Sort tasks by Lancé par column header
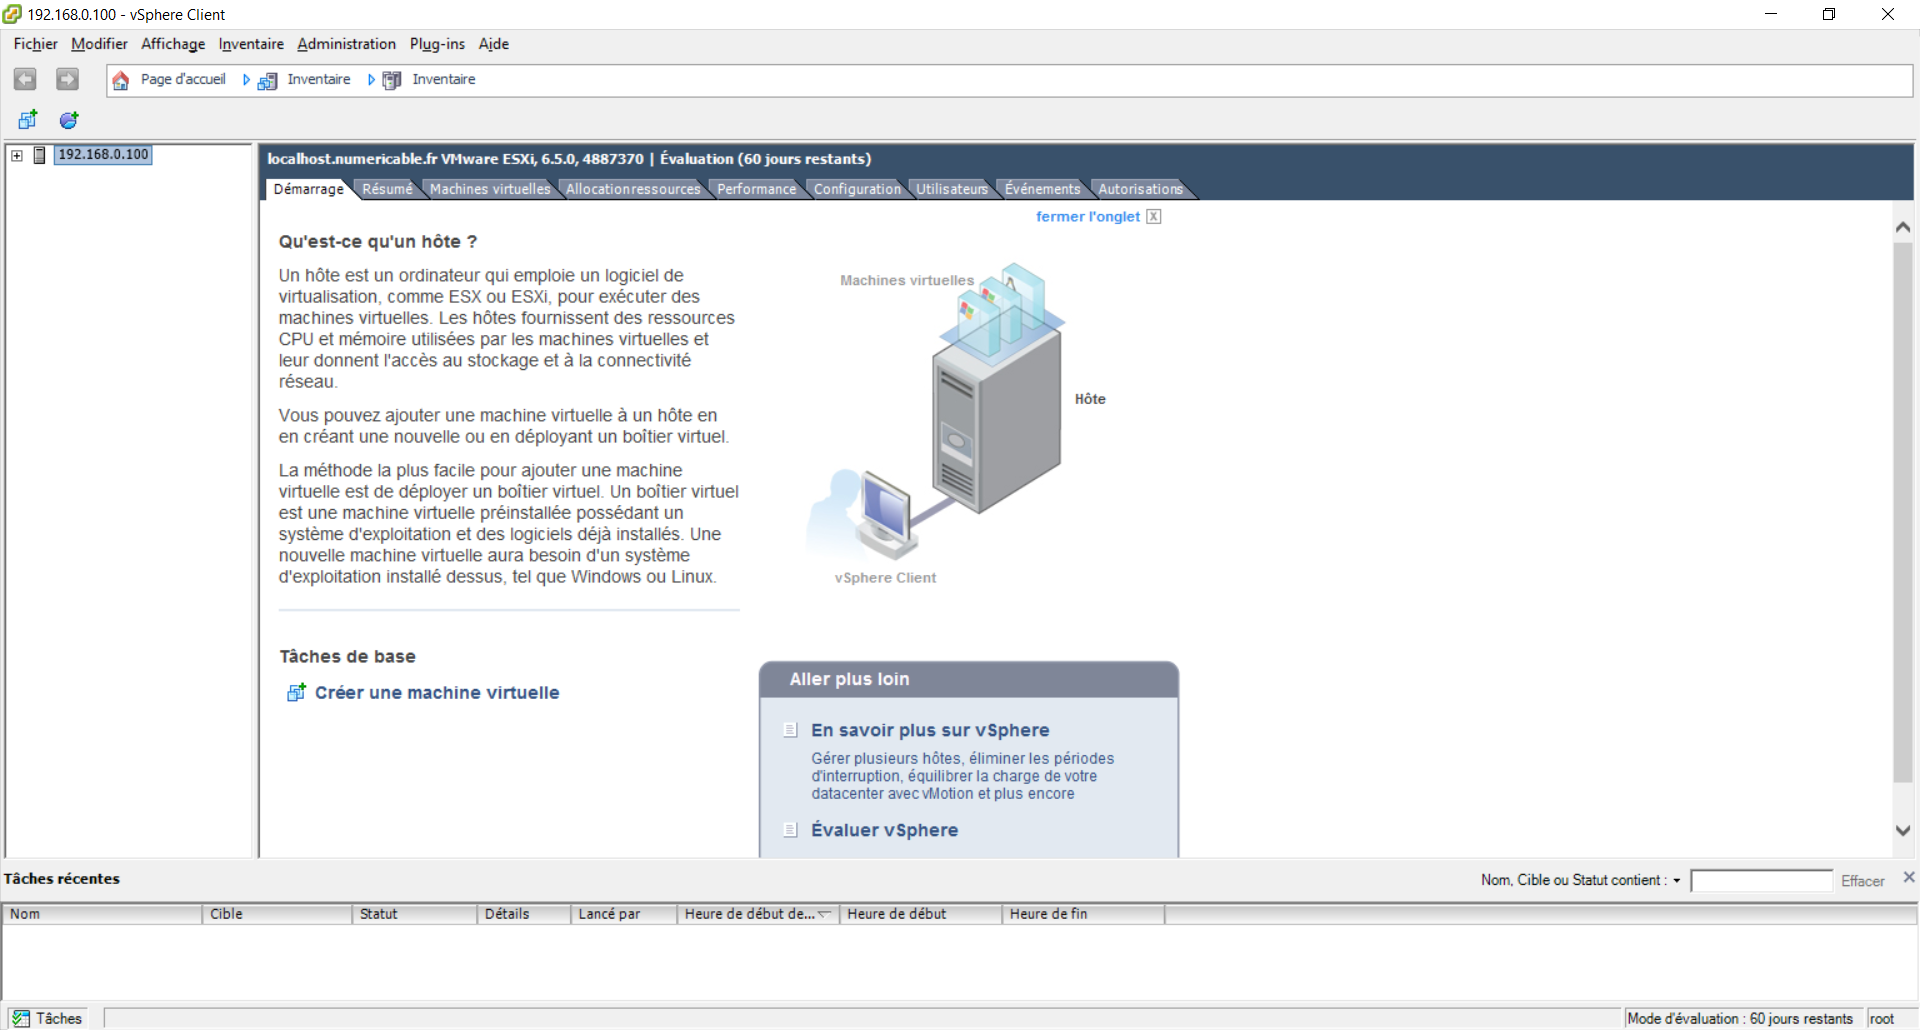Image resolution: width=1920 pixels, height=1030 pixels. click(624, 913)
